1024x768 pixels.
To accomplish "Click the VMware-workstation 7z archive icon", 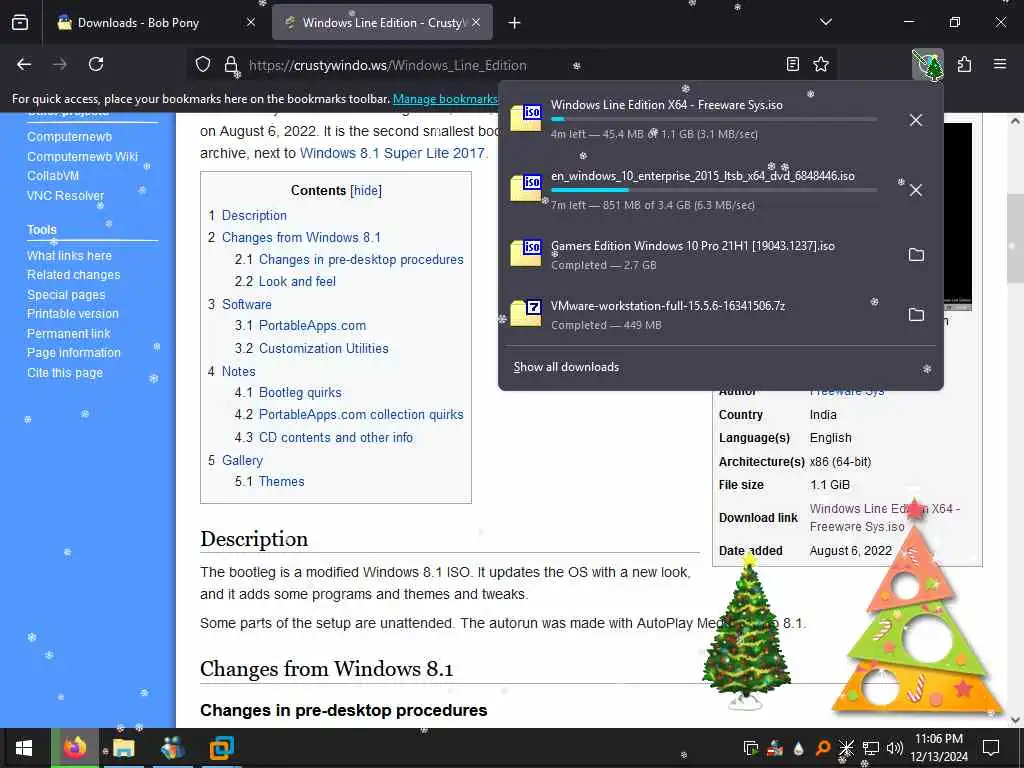I will coord(526,313).
